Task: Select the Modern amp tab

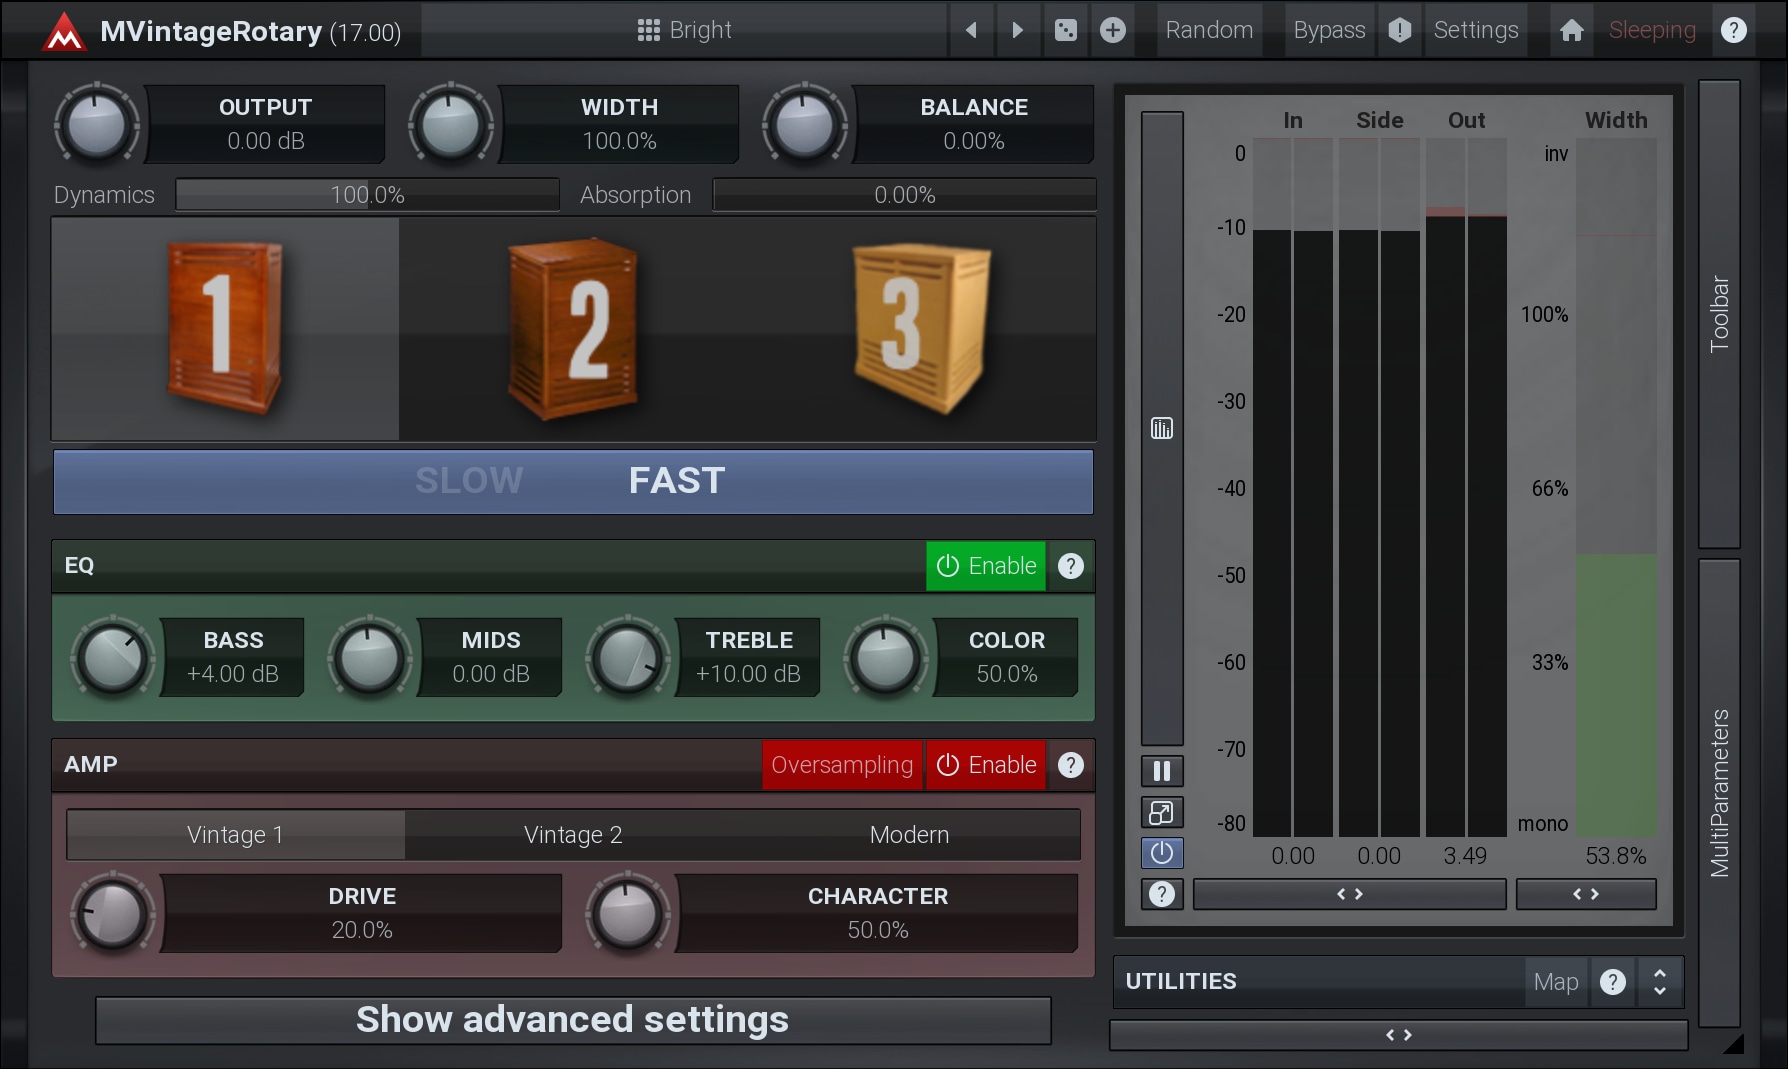Action: 909,835
